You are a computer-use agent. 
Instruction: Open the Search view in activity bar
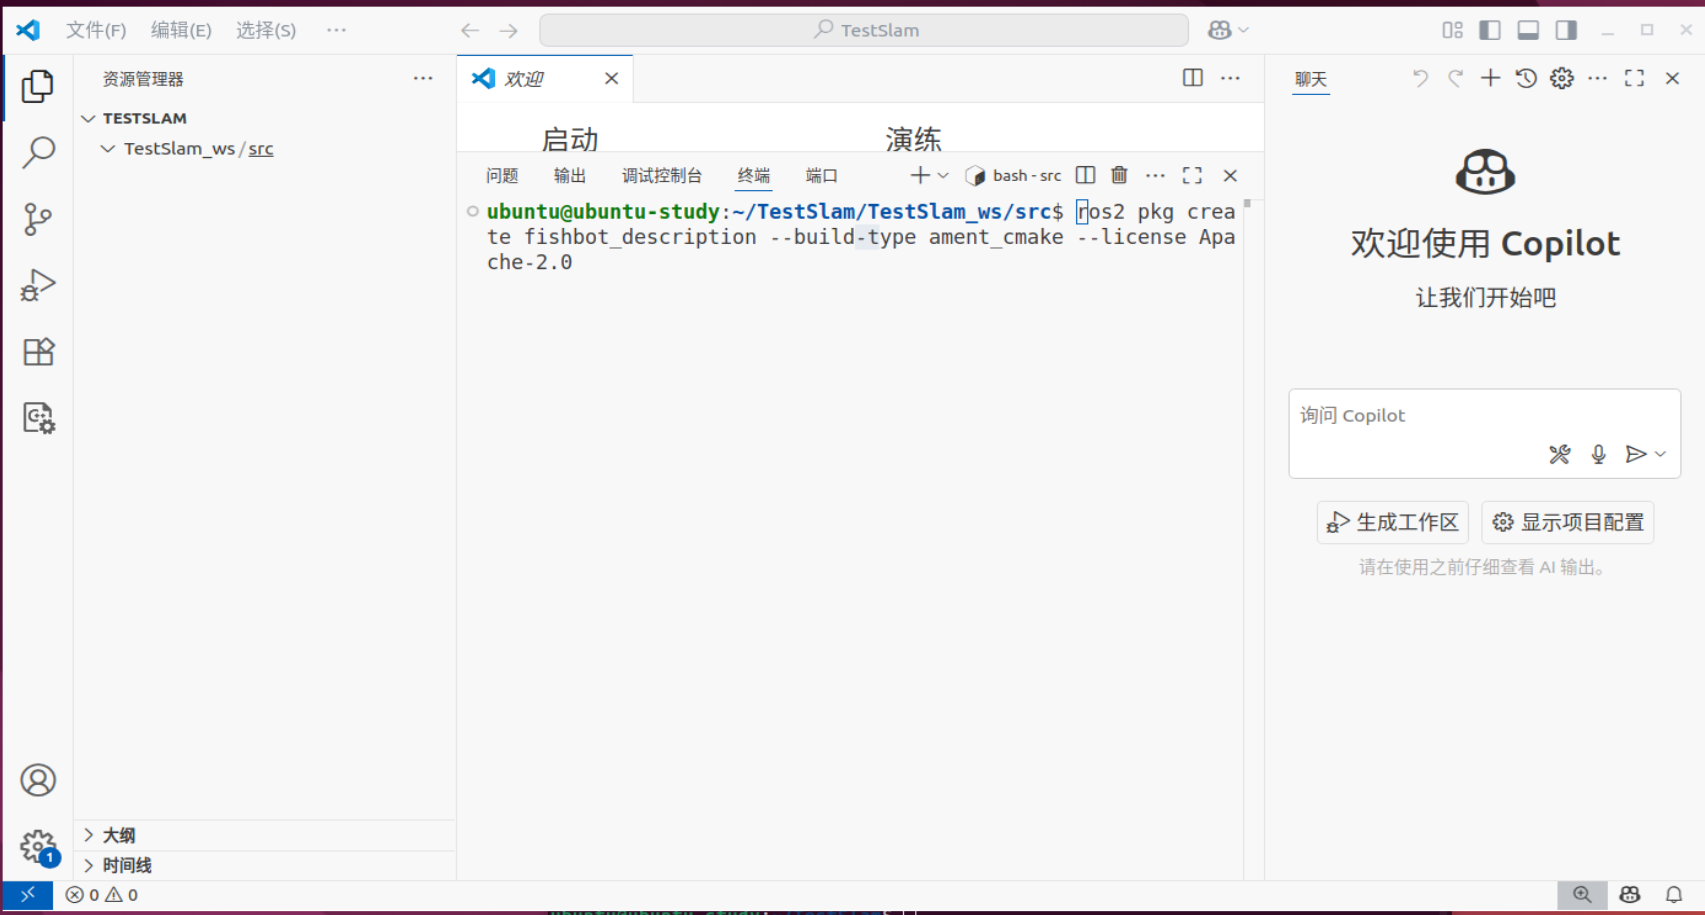click(38, 152)
